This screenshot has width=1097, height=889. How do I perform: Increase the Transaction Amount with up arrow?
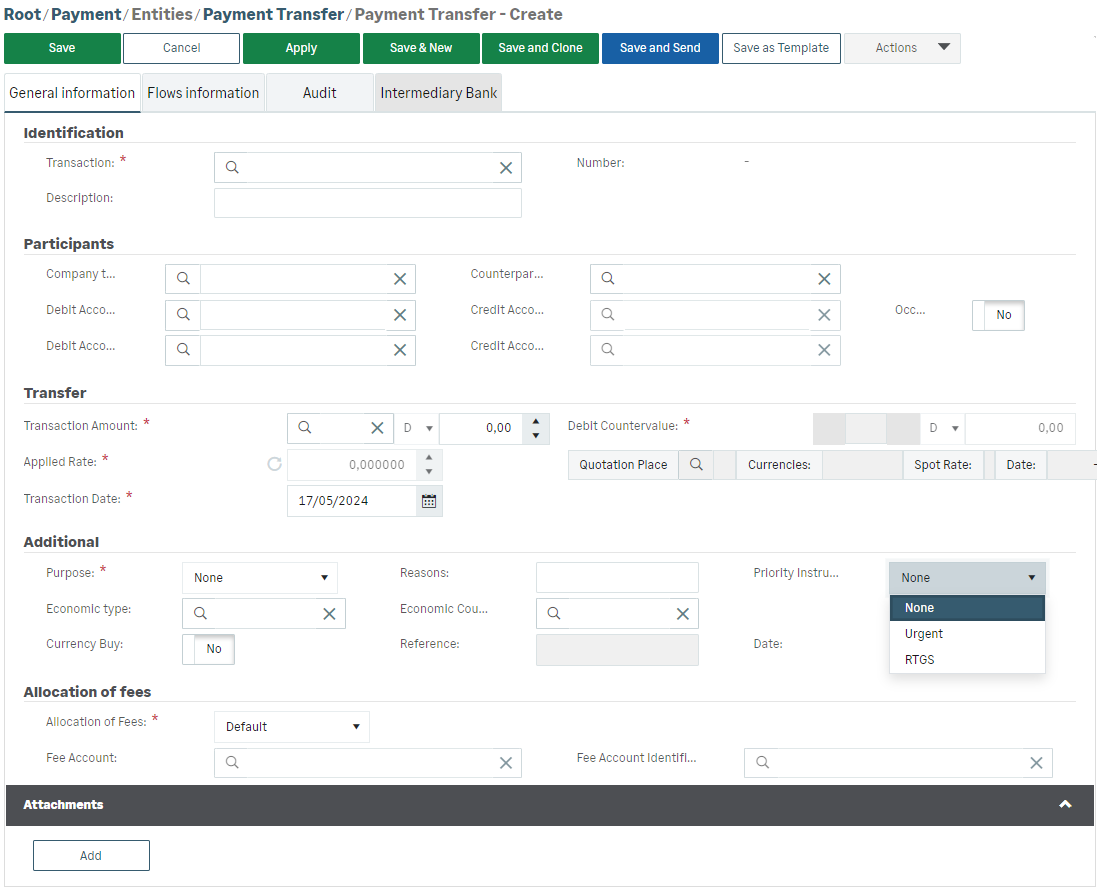536,421
